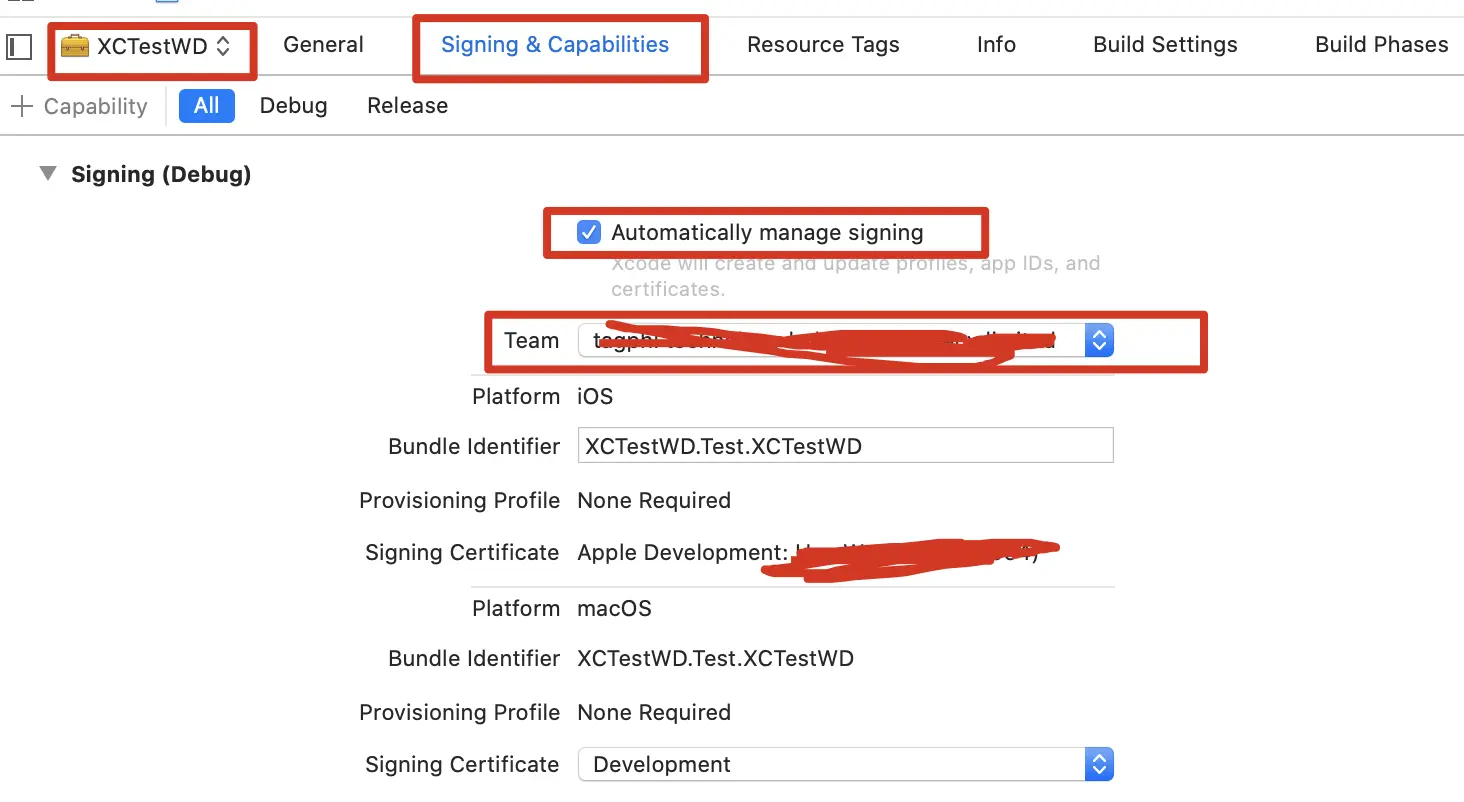Click the XCTestWD toolbox target icon
Image resolution: width=1464 pixels, height=802 pixels.
[75, 46]
